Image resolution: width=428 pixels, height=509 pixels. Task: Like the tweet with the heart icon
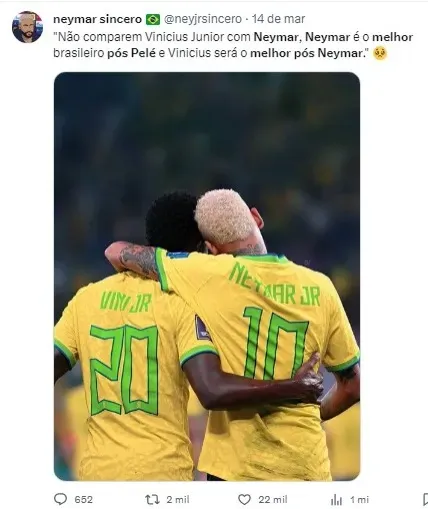pos(244,499)
